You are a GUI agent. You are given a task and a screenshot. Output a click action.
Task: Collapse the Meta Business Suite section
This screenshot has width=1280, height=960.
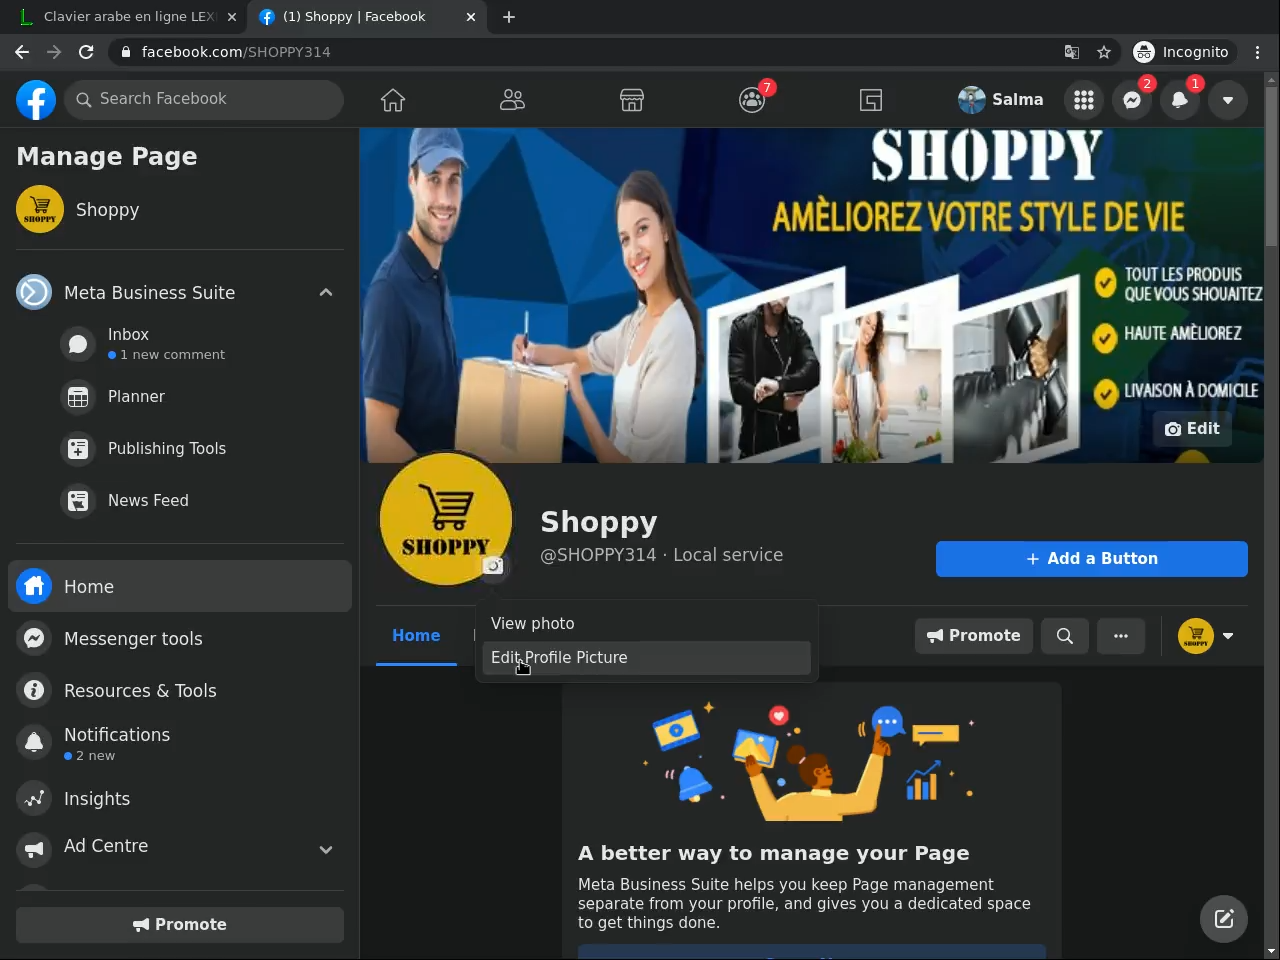pyautogui.click(x=326, y=292)
